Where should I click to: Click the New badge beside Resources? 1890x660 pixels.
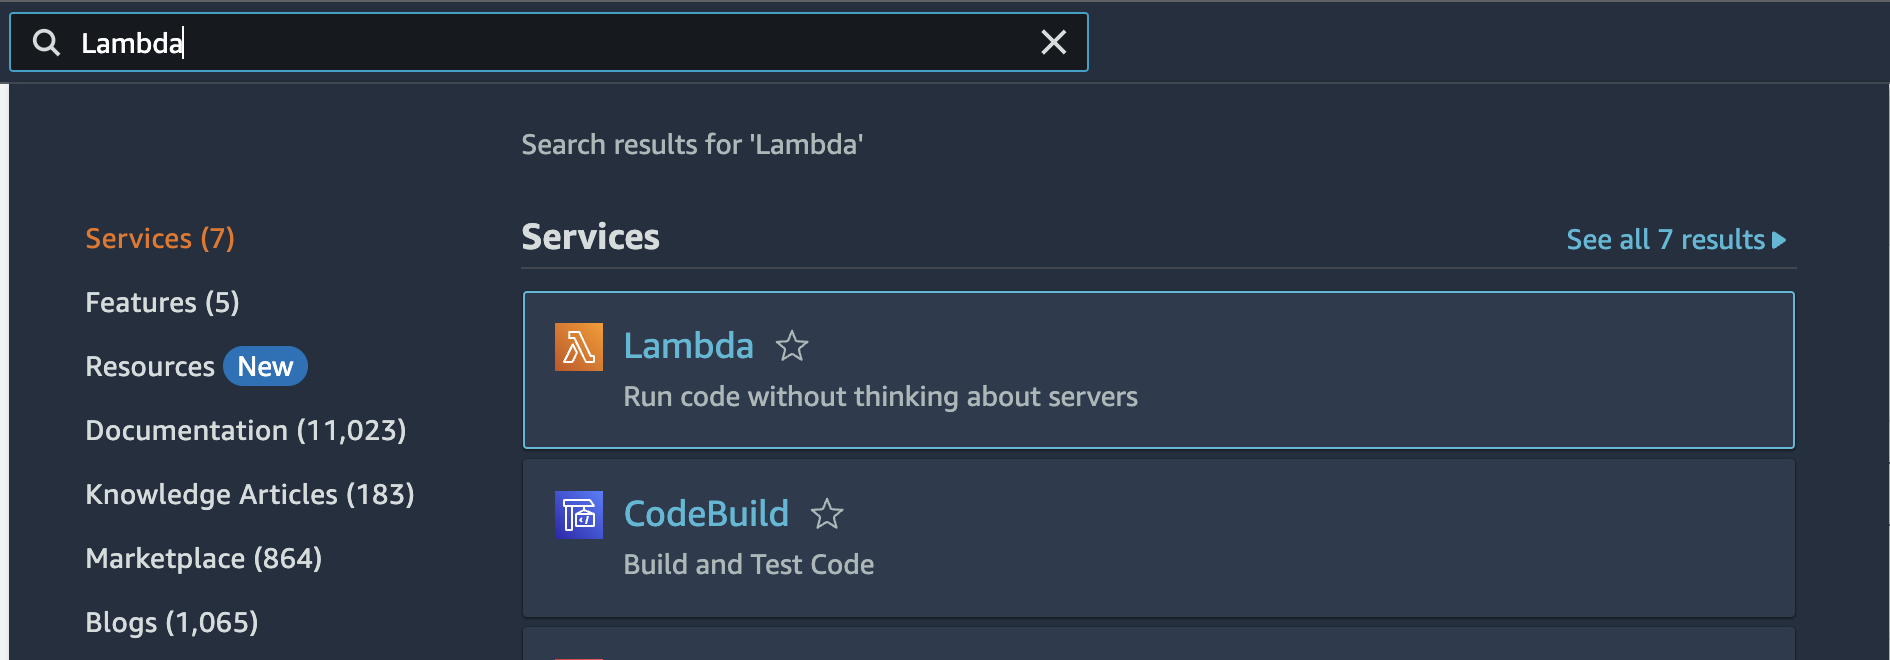[x=265, y=367]
